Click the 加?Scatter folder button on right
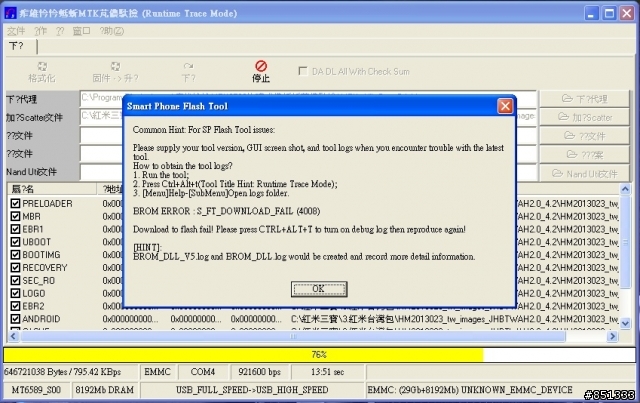640x403 pixels. click(584, 117)
